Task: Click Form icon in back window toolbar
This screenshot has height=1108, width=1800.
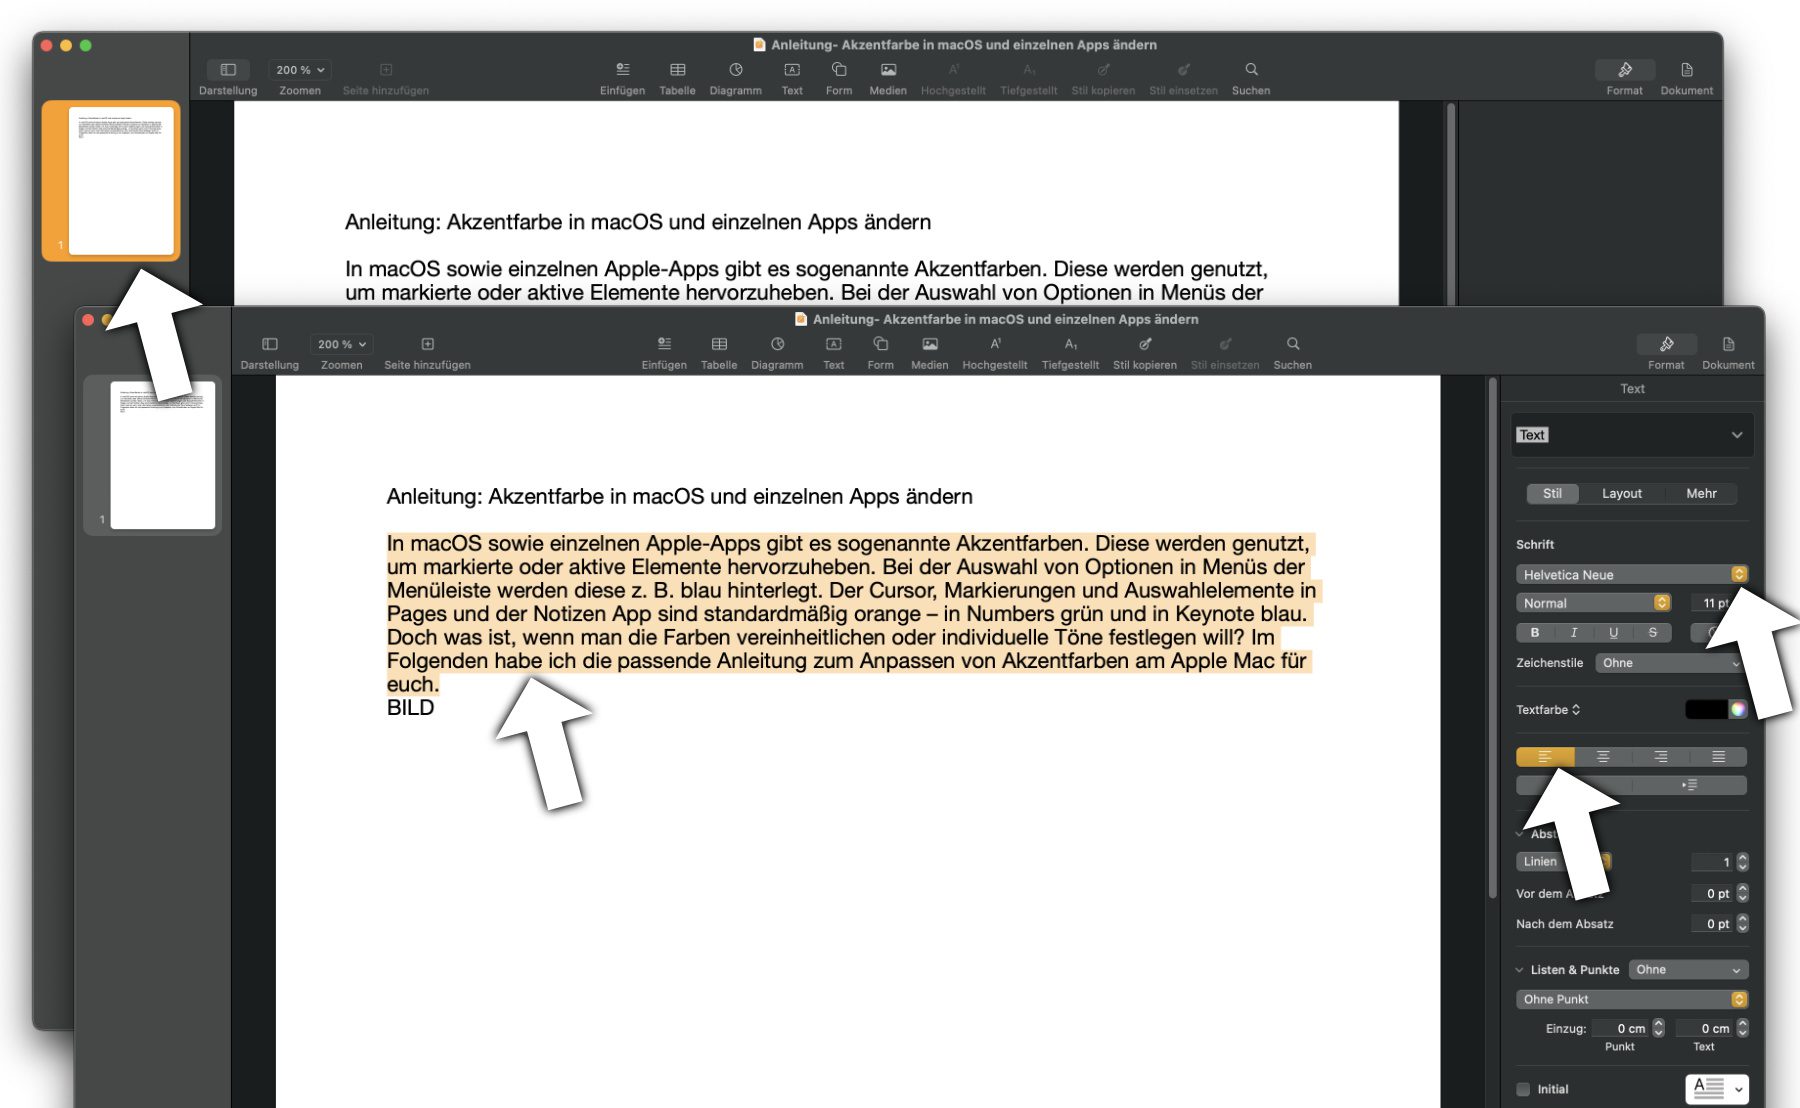Action: pyautogui.click(x=839, y=70)
